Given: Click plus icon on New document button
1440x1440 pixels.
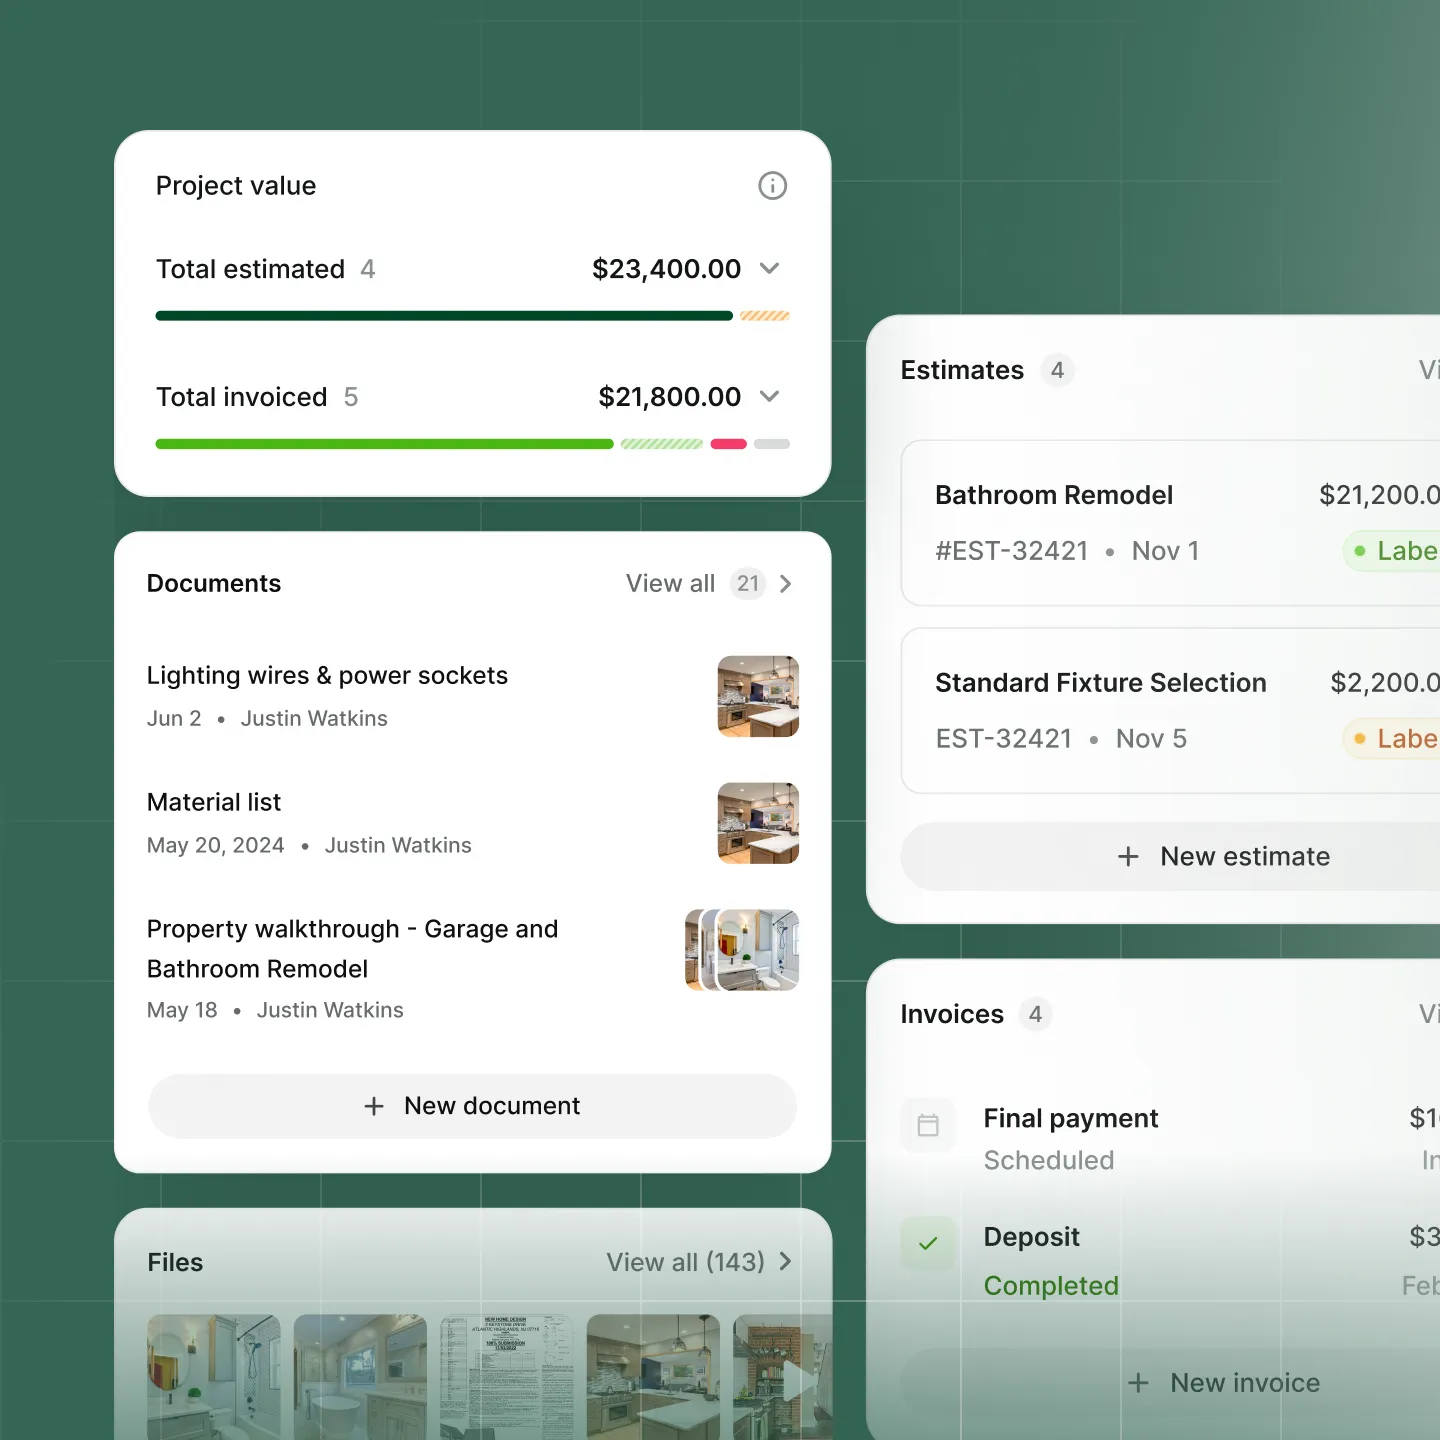Looking at the screenshot, I should pos(374,1106).
